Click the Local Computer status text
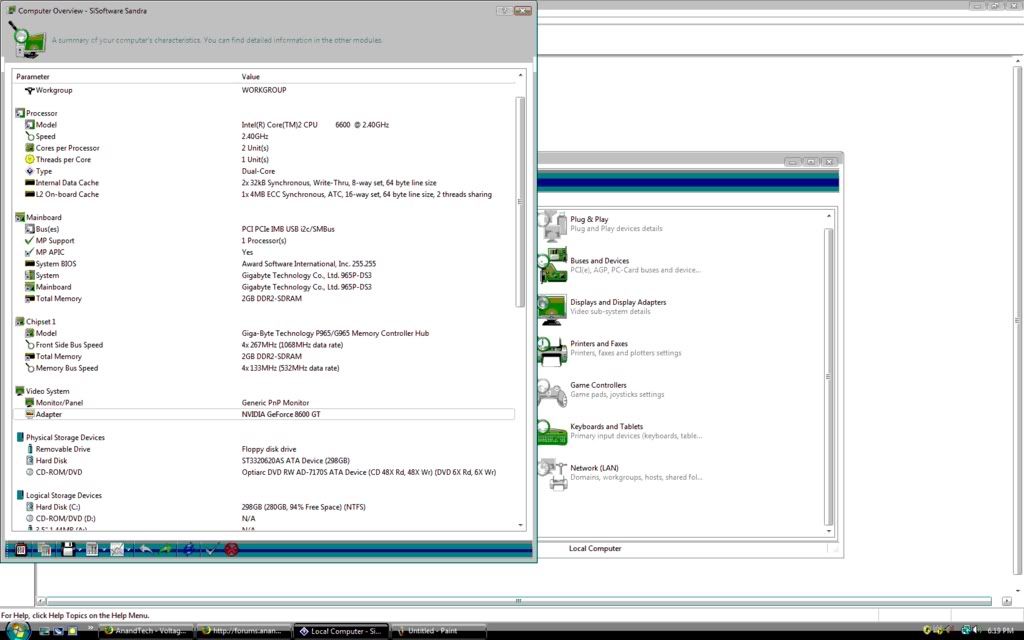This screenshot has height=640, width=1024. [x=595, y=549]
